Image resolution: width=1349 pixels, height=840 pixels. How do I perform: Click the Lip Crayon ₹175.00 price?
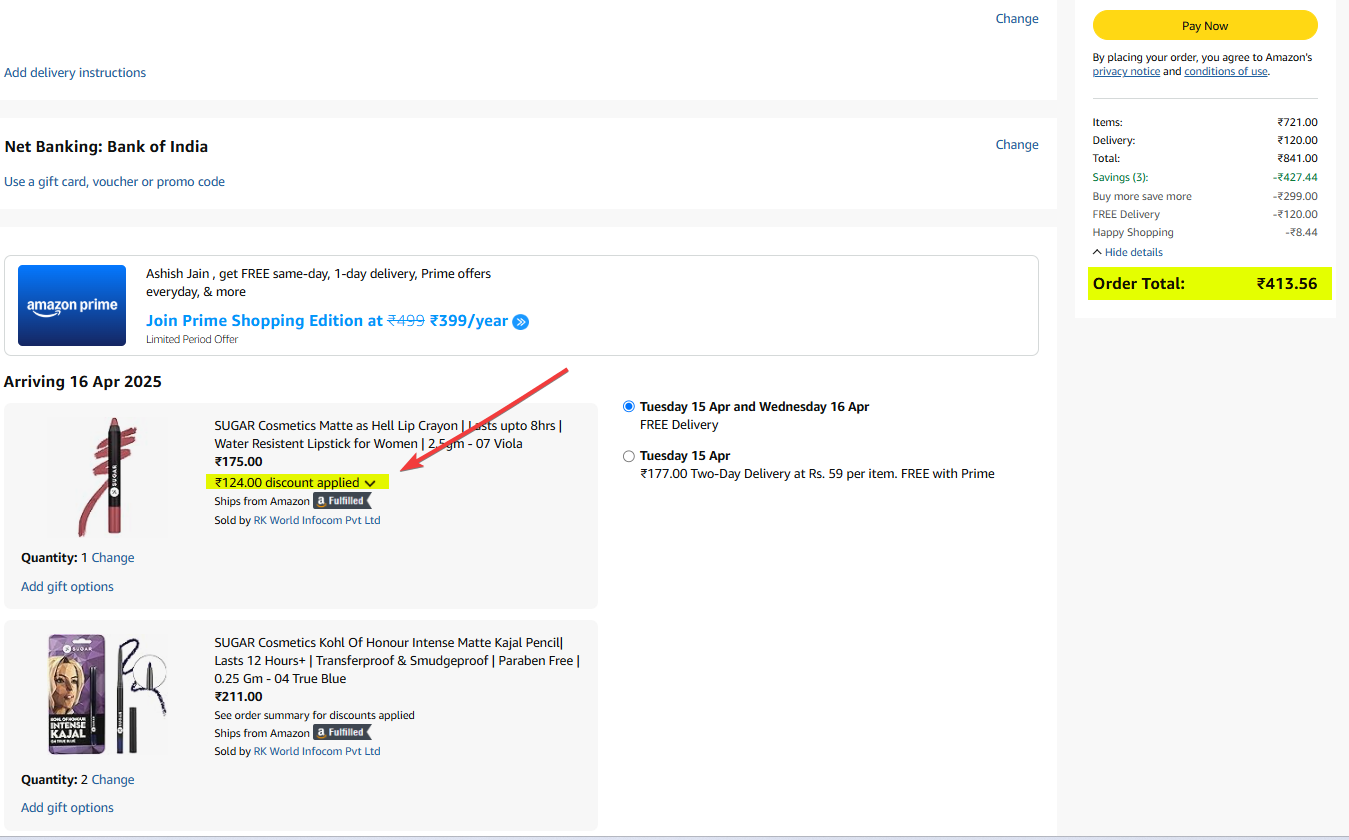pos(238,462)
